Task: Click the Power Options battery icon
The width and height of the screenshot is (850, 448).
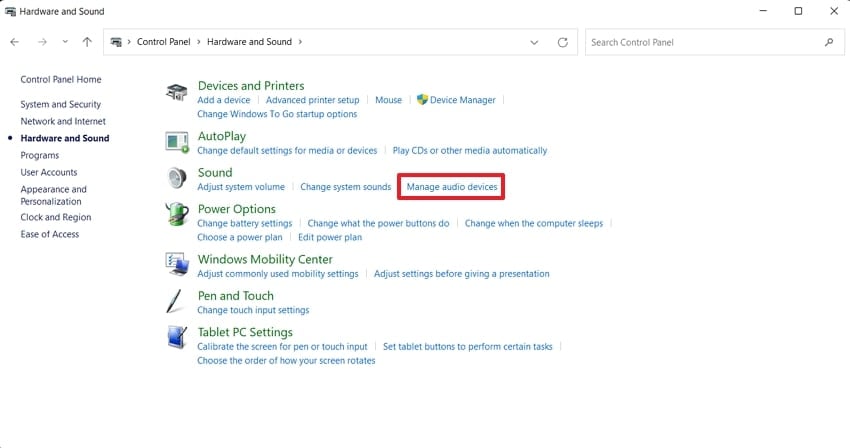Action: (176, 215)
